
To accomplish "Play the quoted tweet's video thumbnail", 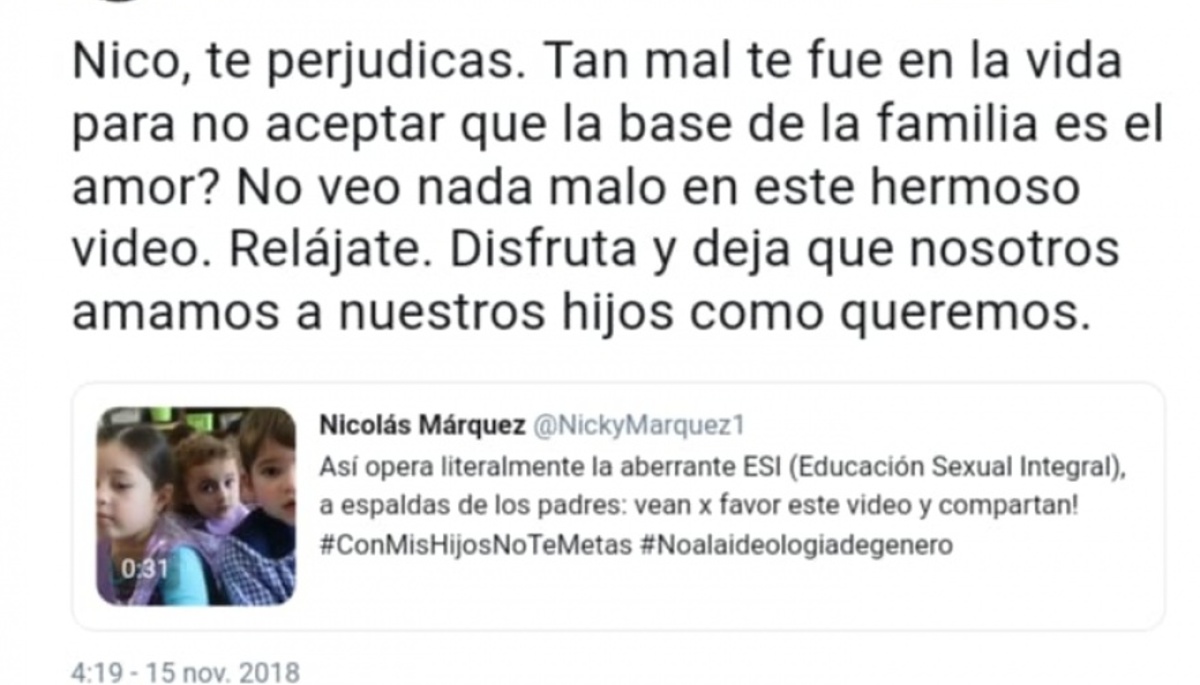I will point(196,506).
